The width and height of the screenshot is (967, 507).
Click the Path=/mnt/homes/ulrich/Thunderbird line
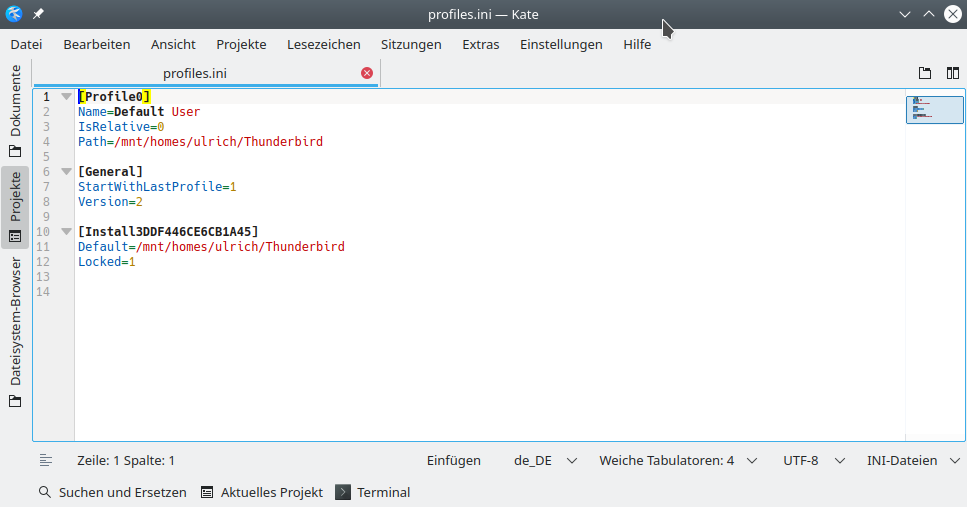[200, 142]
